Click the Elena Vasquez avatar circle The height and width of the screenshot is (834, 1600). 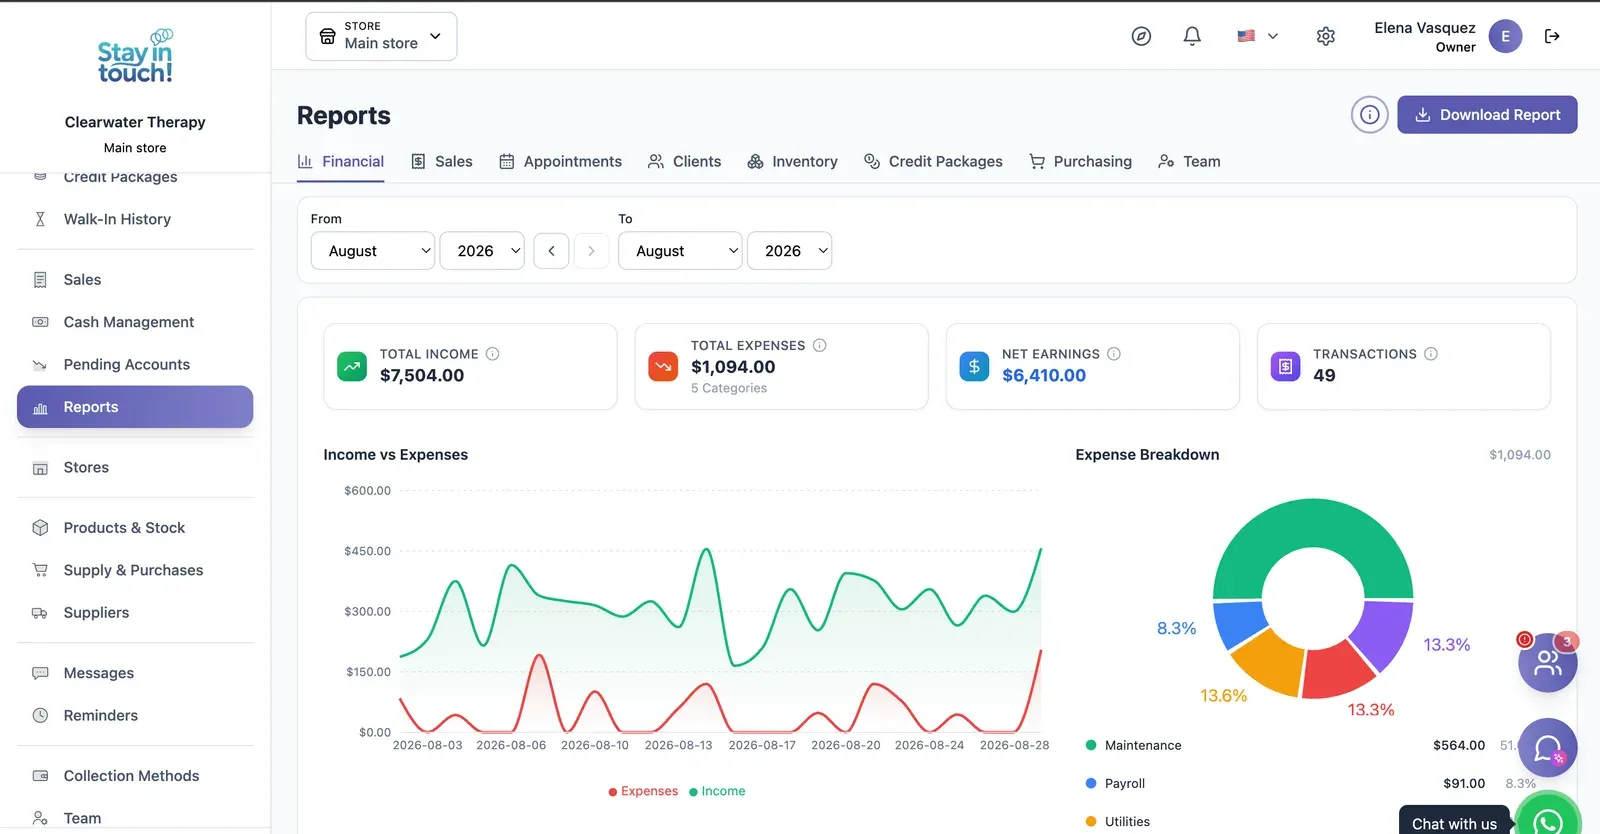click(x=1505, y=36)
